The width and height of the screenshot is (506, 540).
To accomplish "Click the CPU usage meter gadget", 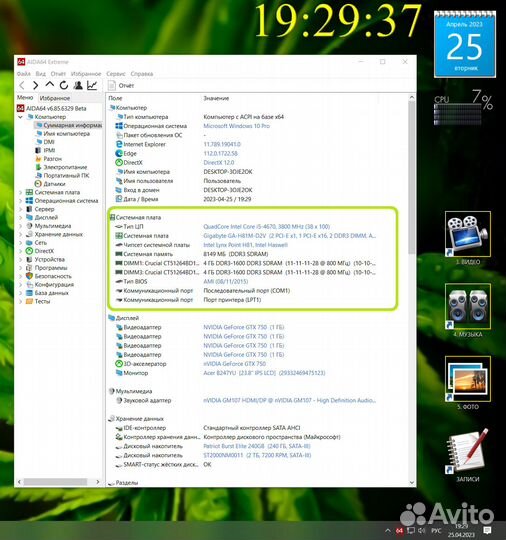I will click(463, 107).
